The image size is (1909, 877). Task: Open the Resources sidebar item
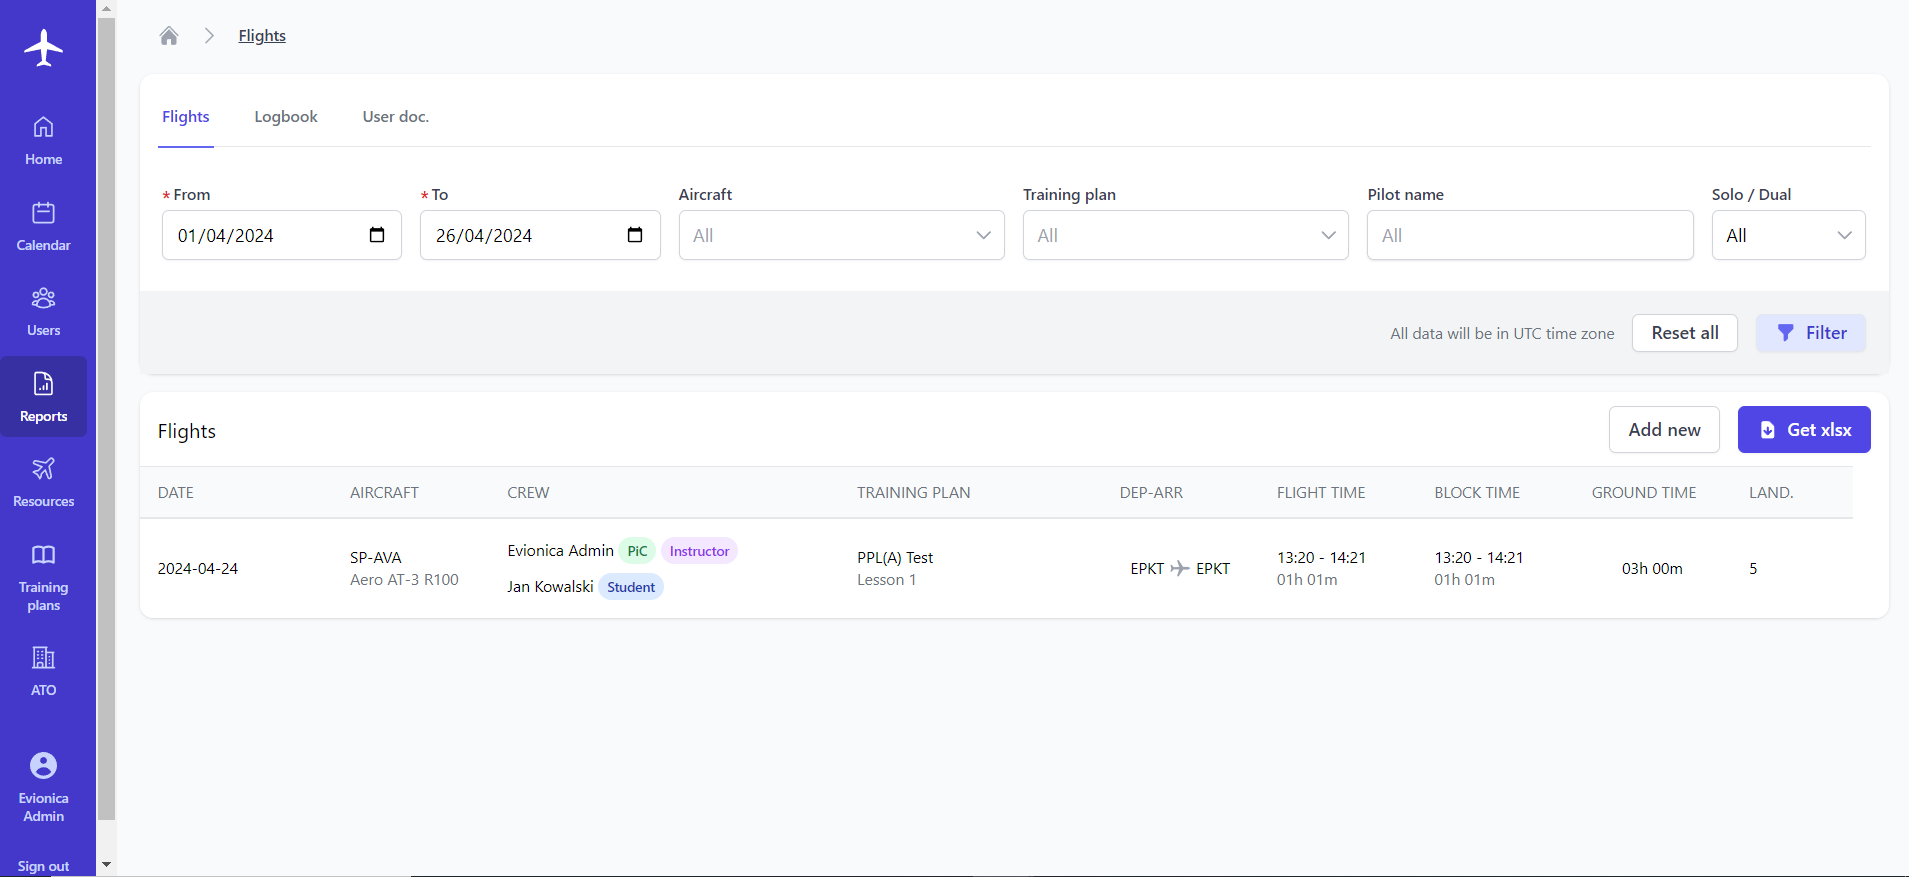click(x=43, y=483)
